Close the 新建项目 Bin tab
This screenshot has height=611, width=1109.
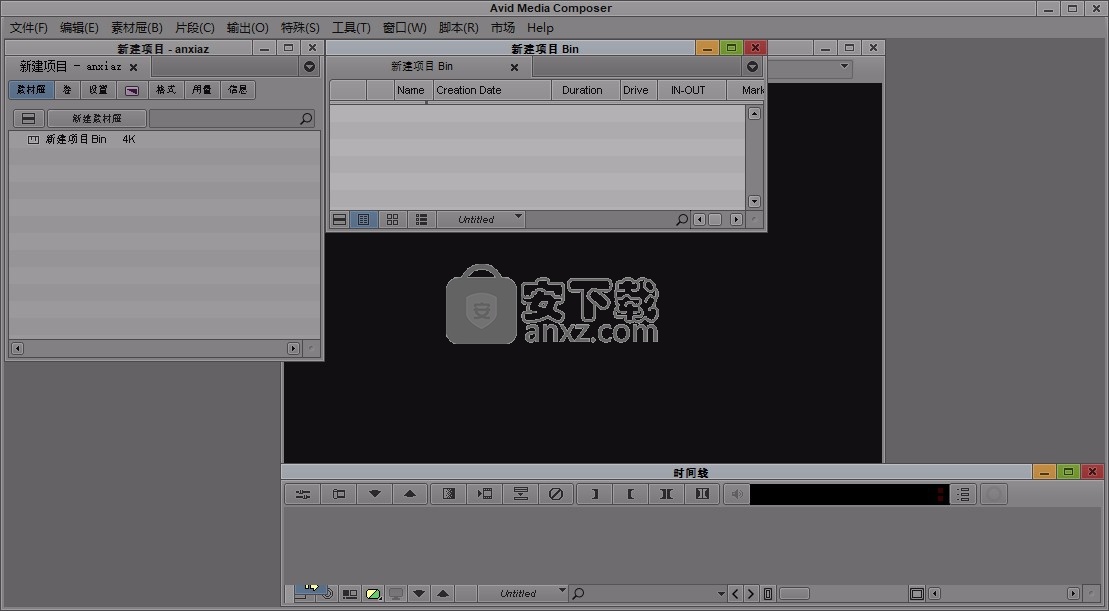[x=515, y=68]
